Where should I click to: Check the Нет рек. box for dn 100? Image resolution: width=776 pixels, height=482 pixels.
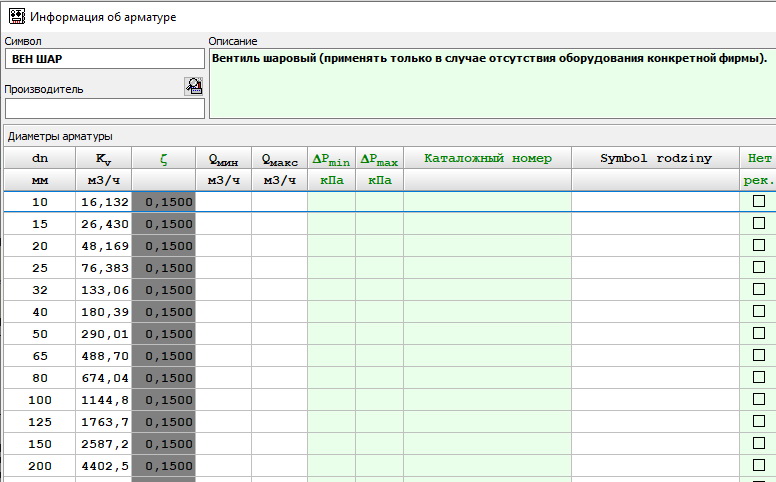(759, 399)
